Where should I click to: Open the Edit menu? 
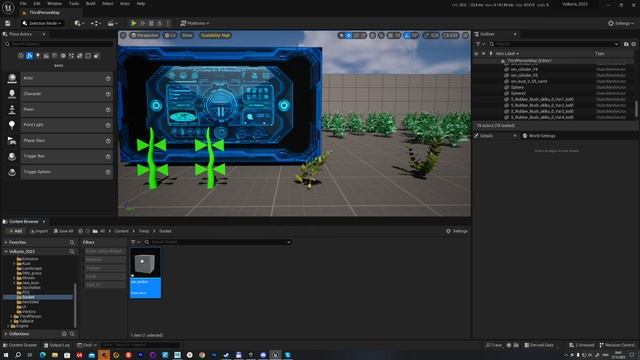click(37, 4)
